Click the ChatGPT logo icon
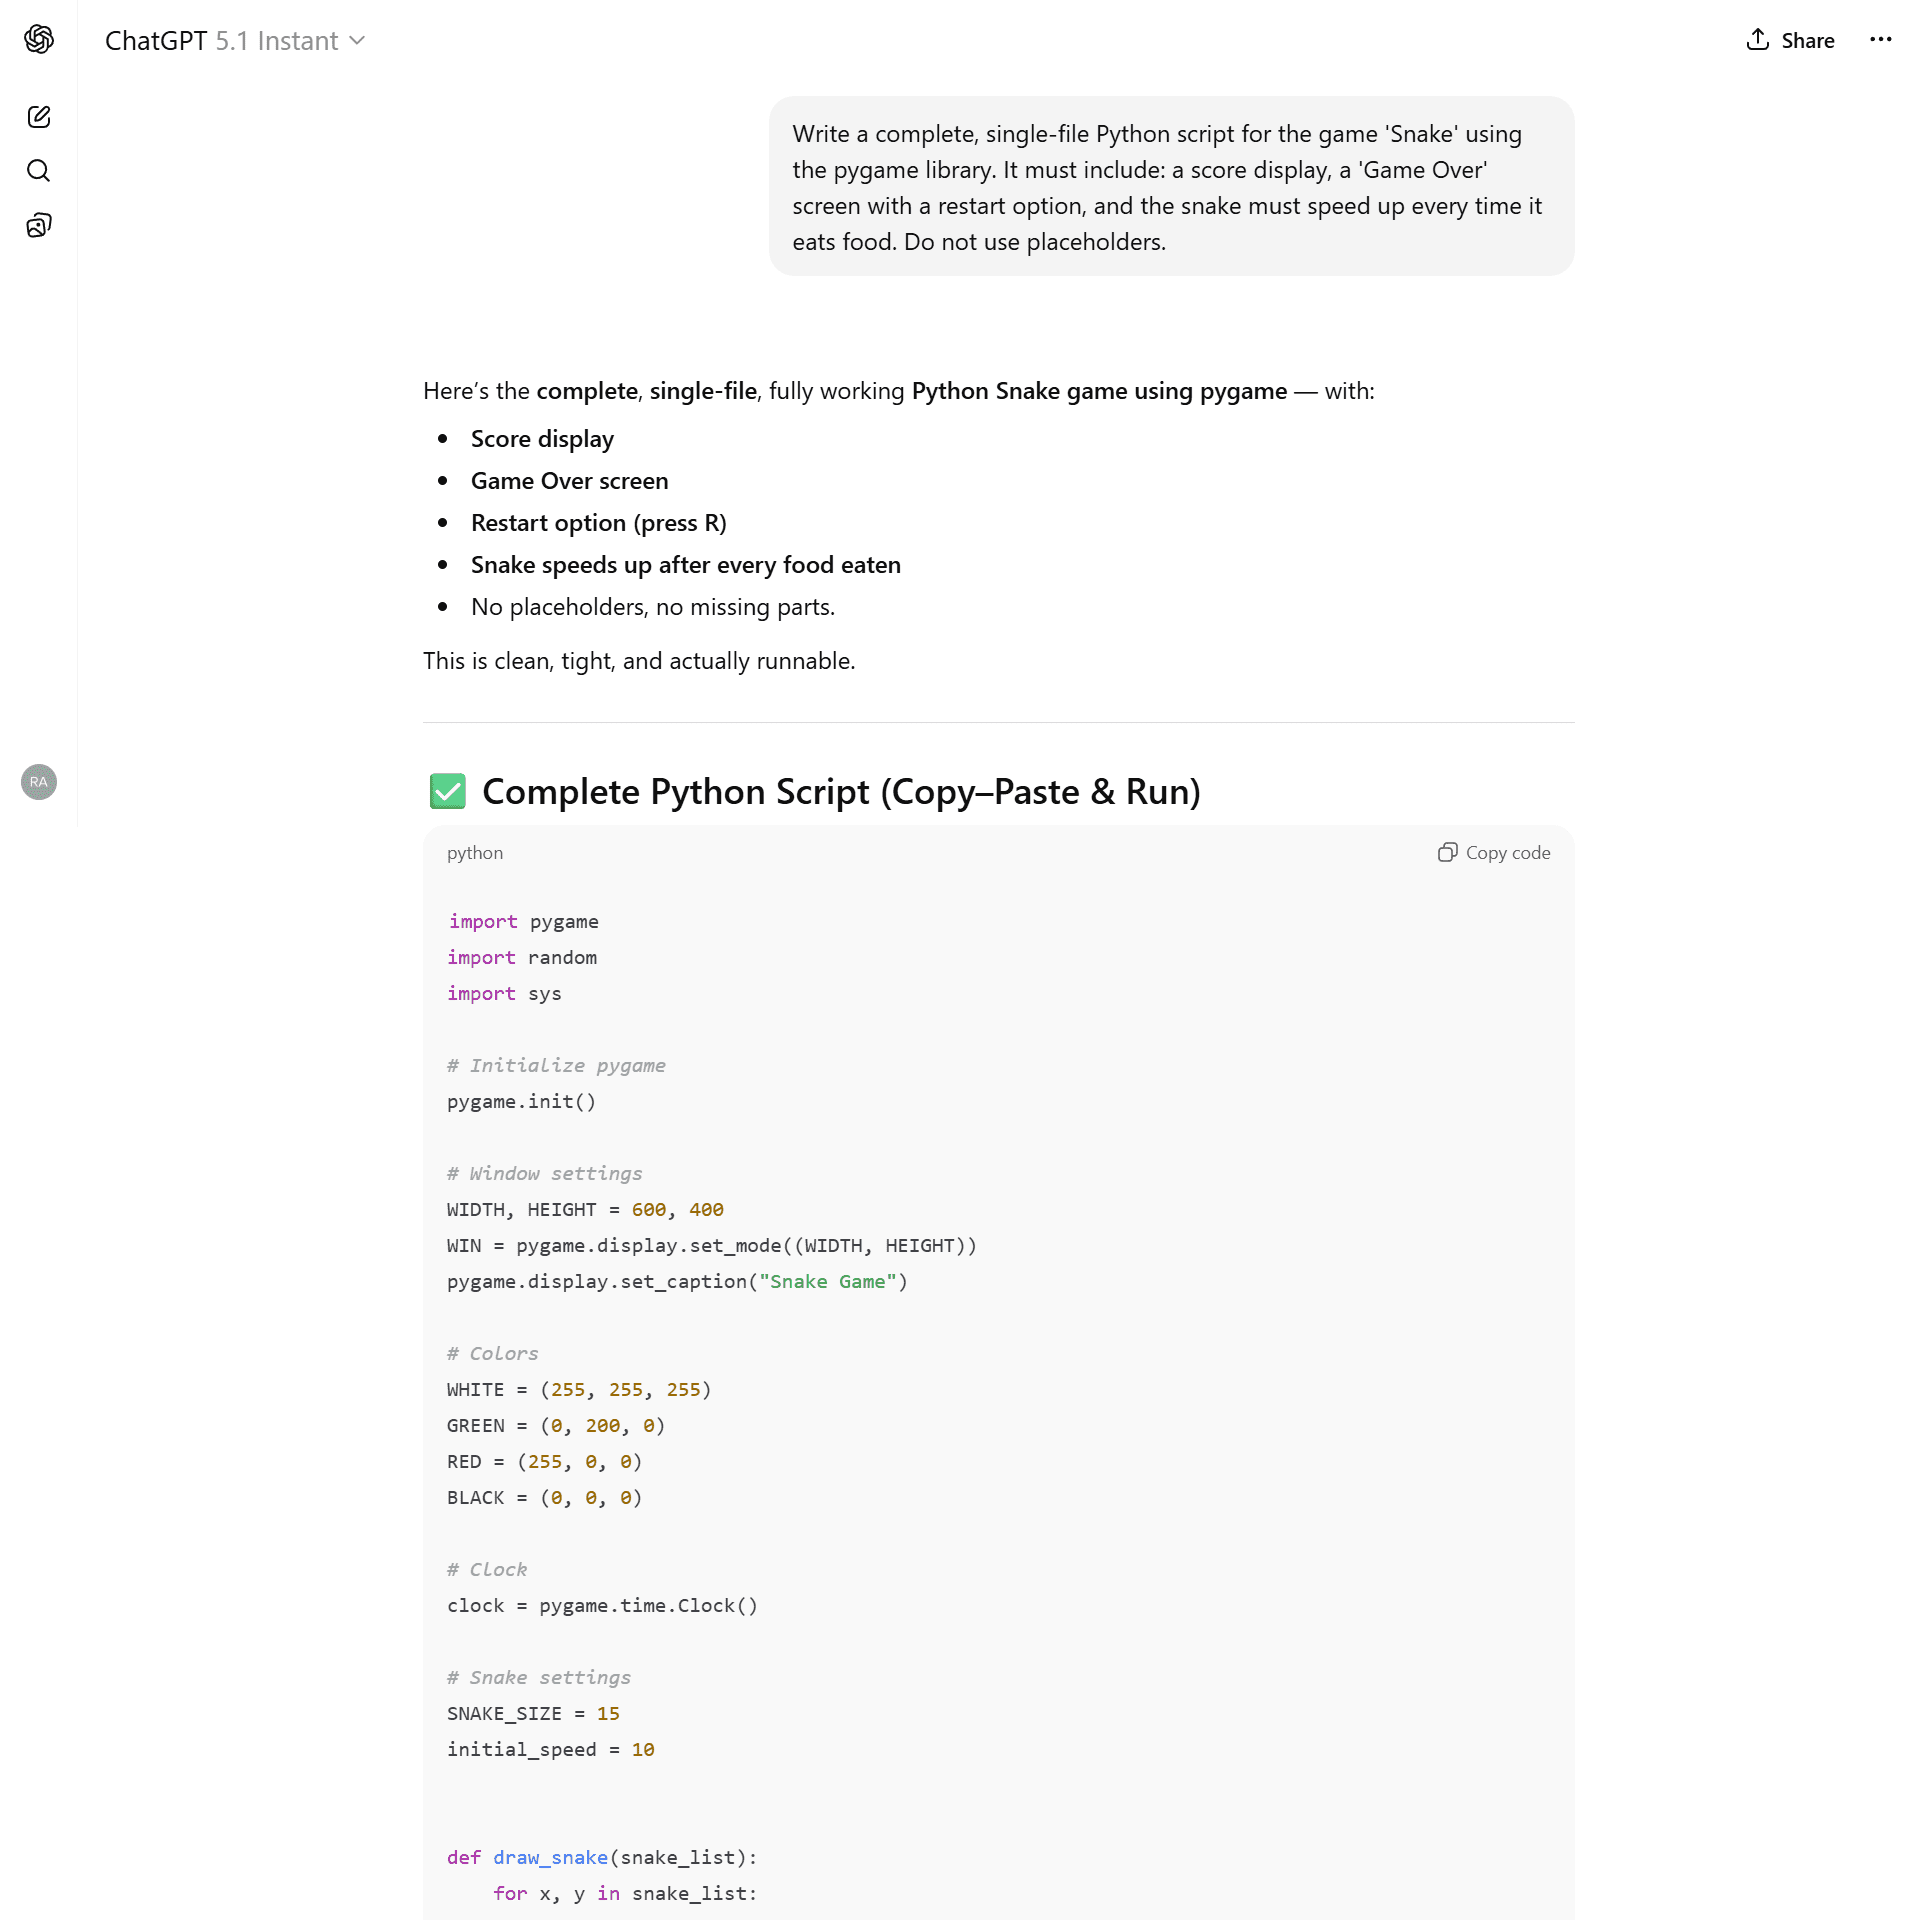The height and width of the screenshot is (1920, 1920). pos(39,39)
